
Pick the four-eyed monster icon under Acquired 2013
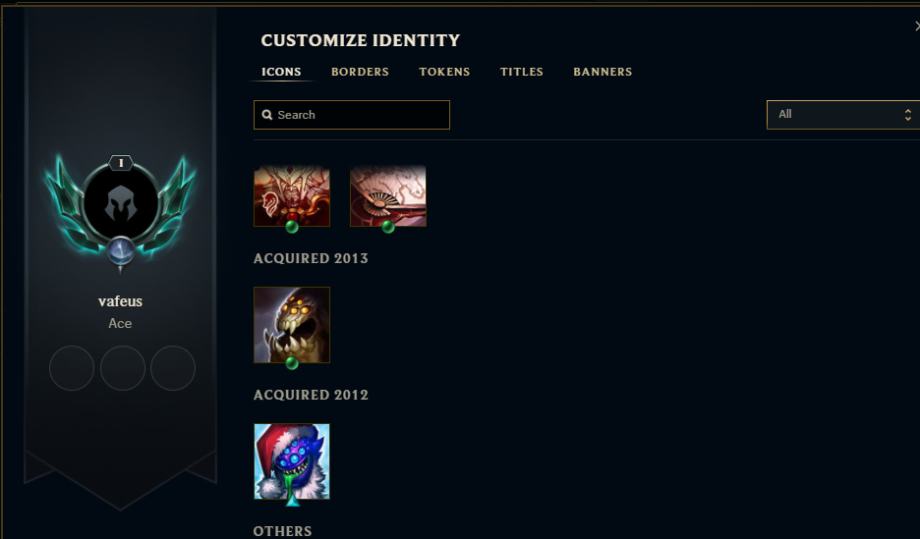292,325
